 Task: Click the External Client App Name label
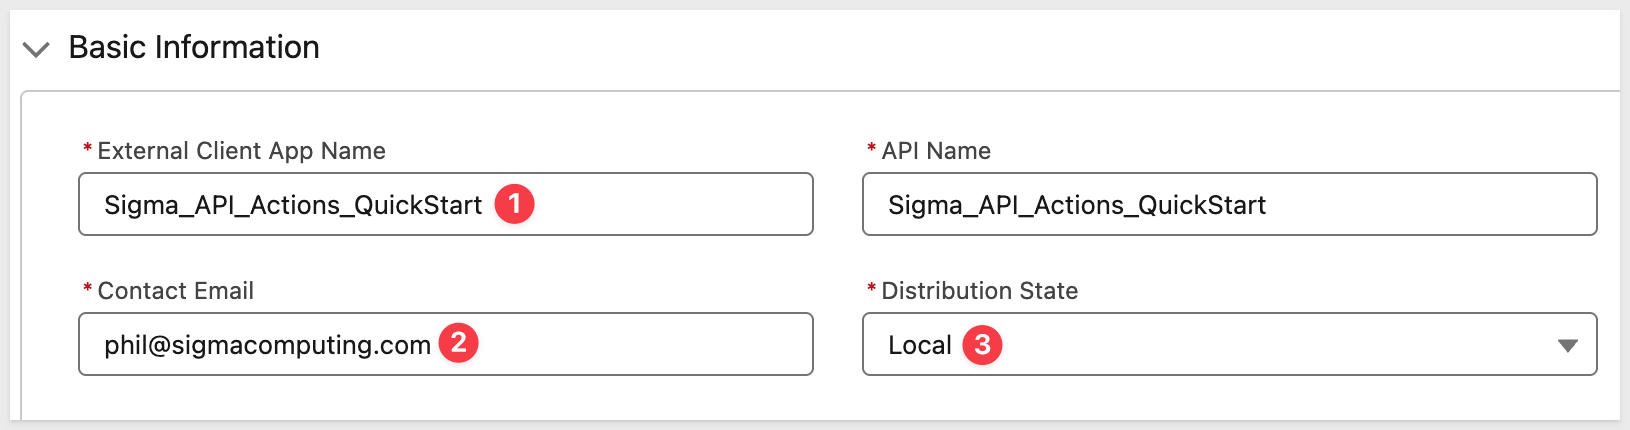241,151
